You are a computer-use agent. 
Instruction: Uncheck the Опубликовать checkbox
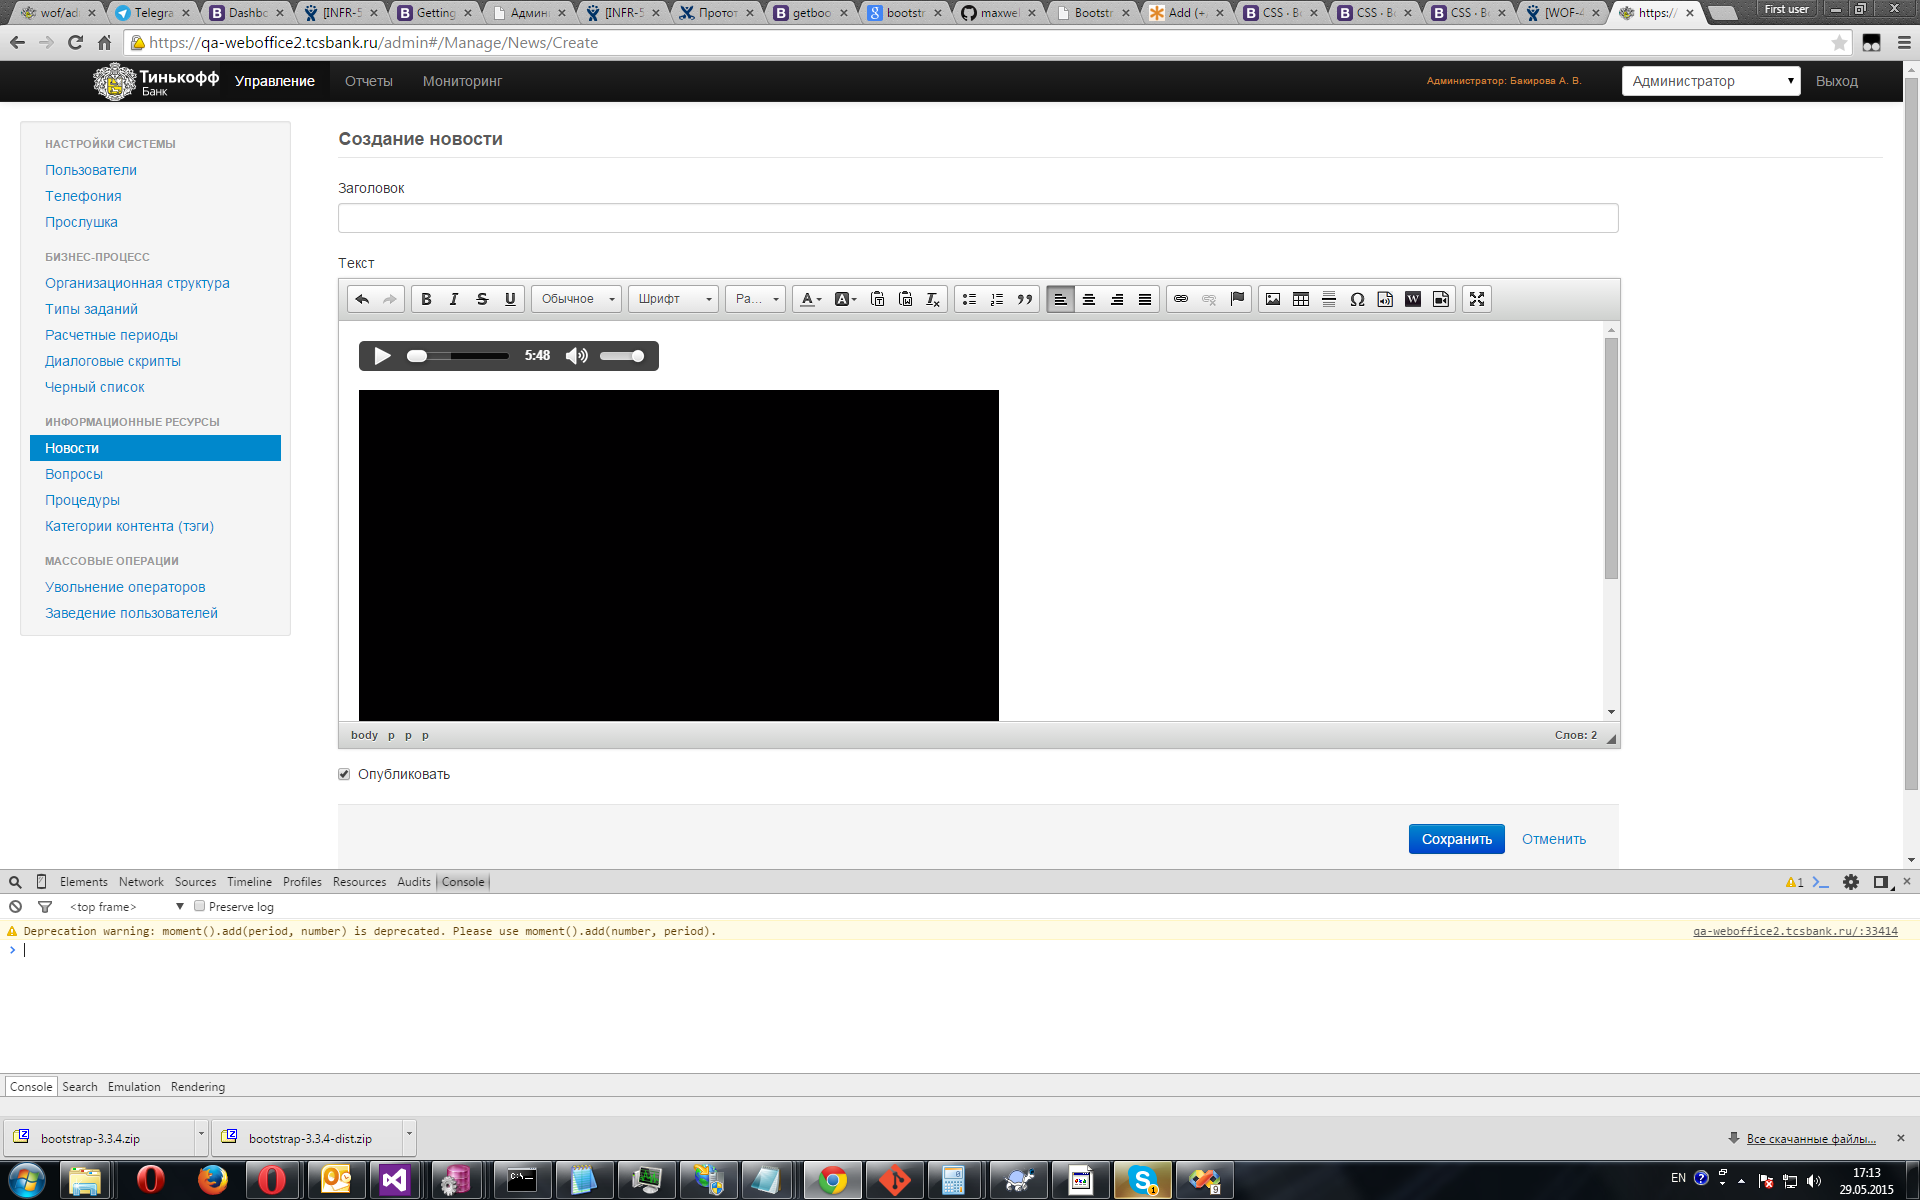(x=344, y=774)
